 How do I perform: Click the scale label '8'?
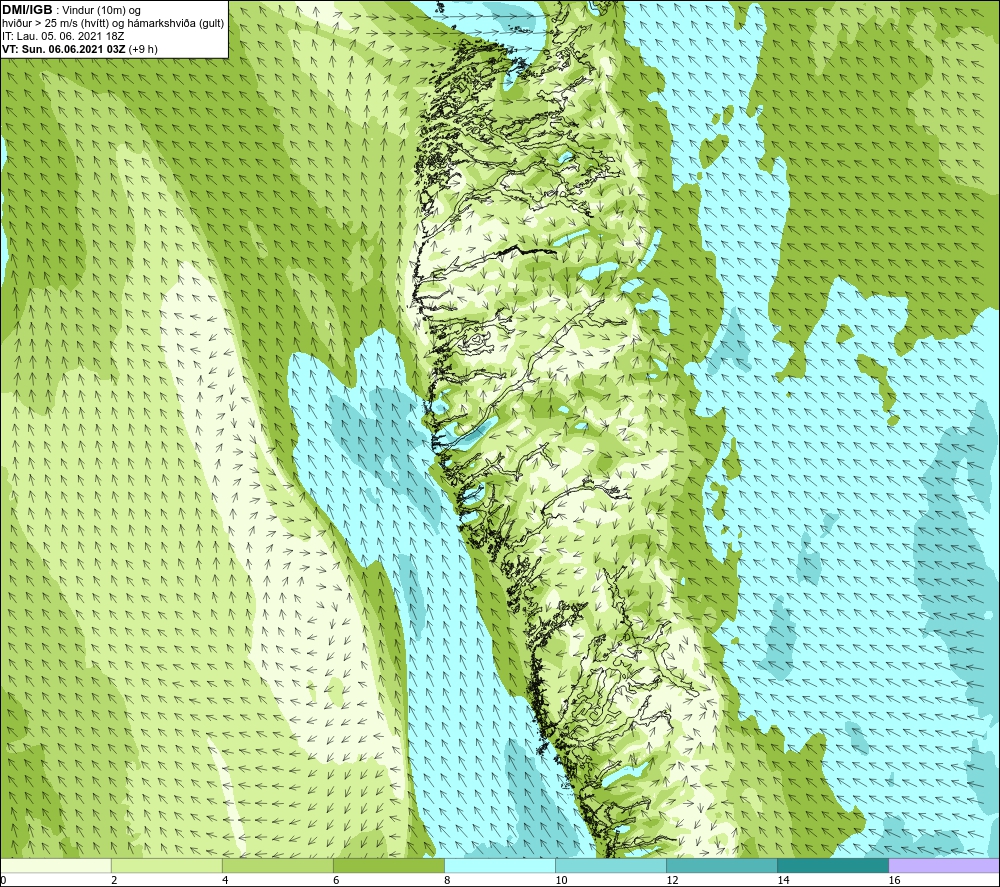446,880
